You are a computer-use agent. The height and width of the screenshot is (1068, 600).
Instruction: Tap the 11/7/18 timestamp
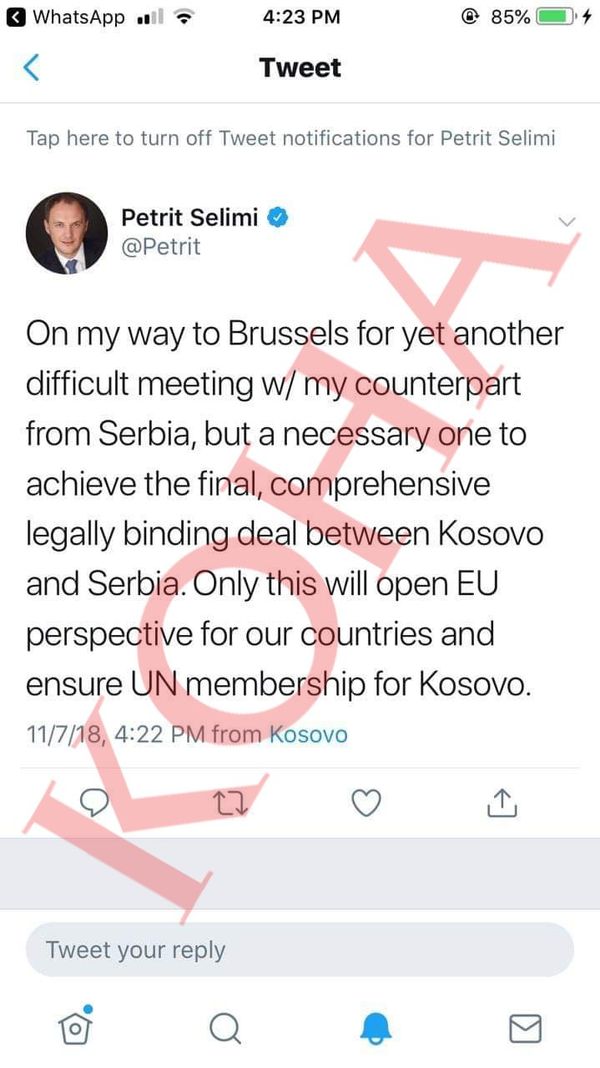(x=65, y=734)
